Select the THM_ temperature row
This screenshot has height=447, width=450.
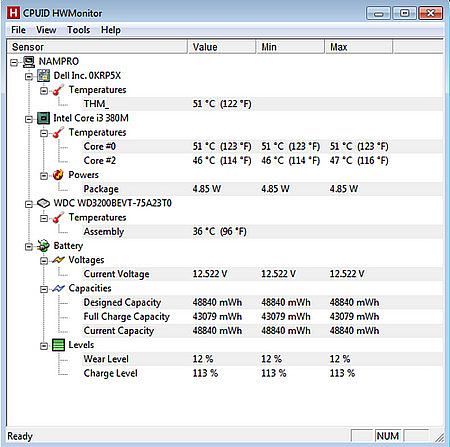tap(262, 104)
